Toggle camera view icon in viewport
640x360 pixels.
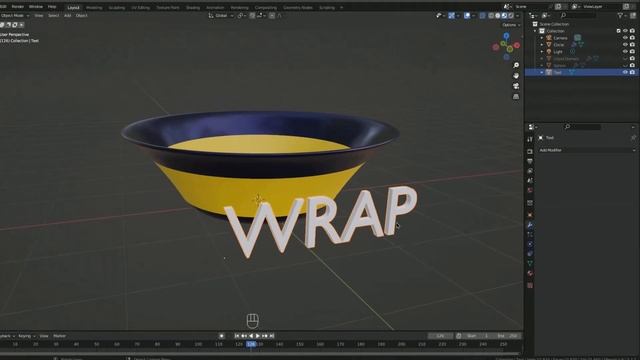coord(516,86)
